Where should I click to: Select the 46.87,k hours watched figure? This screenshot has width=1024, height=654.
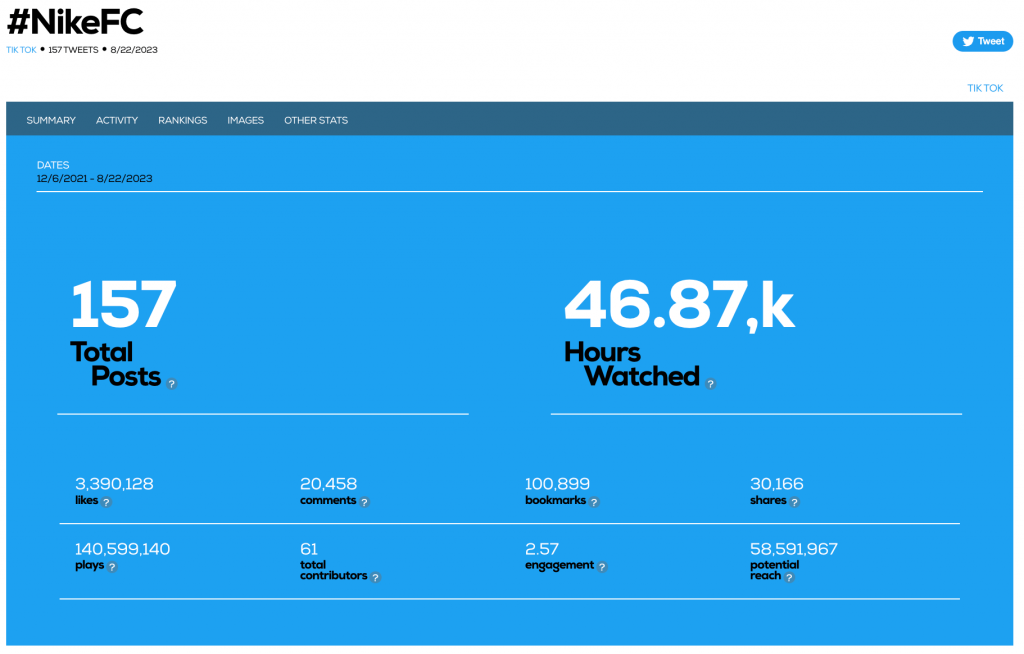coord(679,304)
